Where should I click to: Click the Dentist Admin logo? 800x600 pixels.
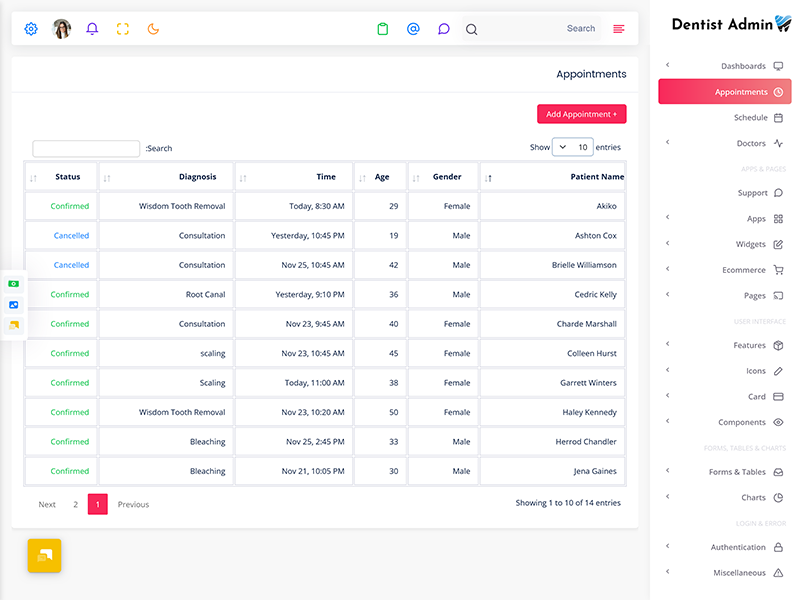pyautogui.click(x=731, y=24)
